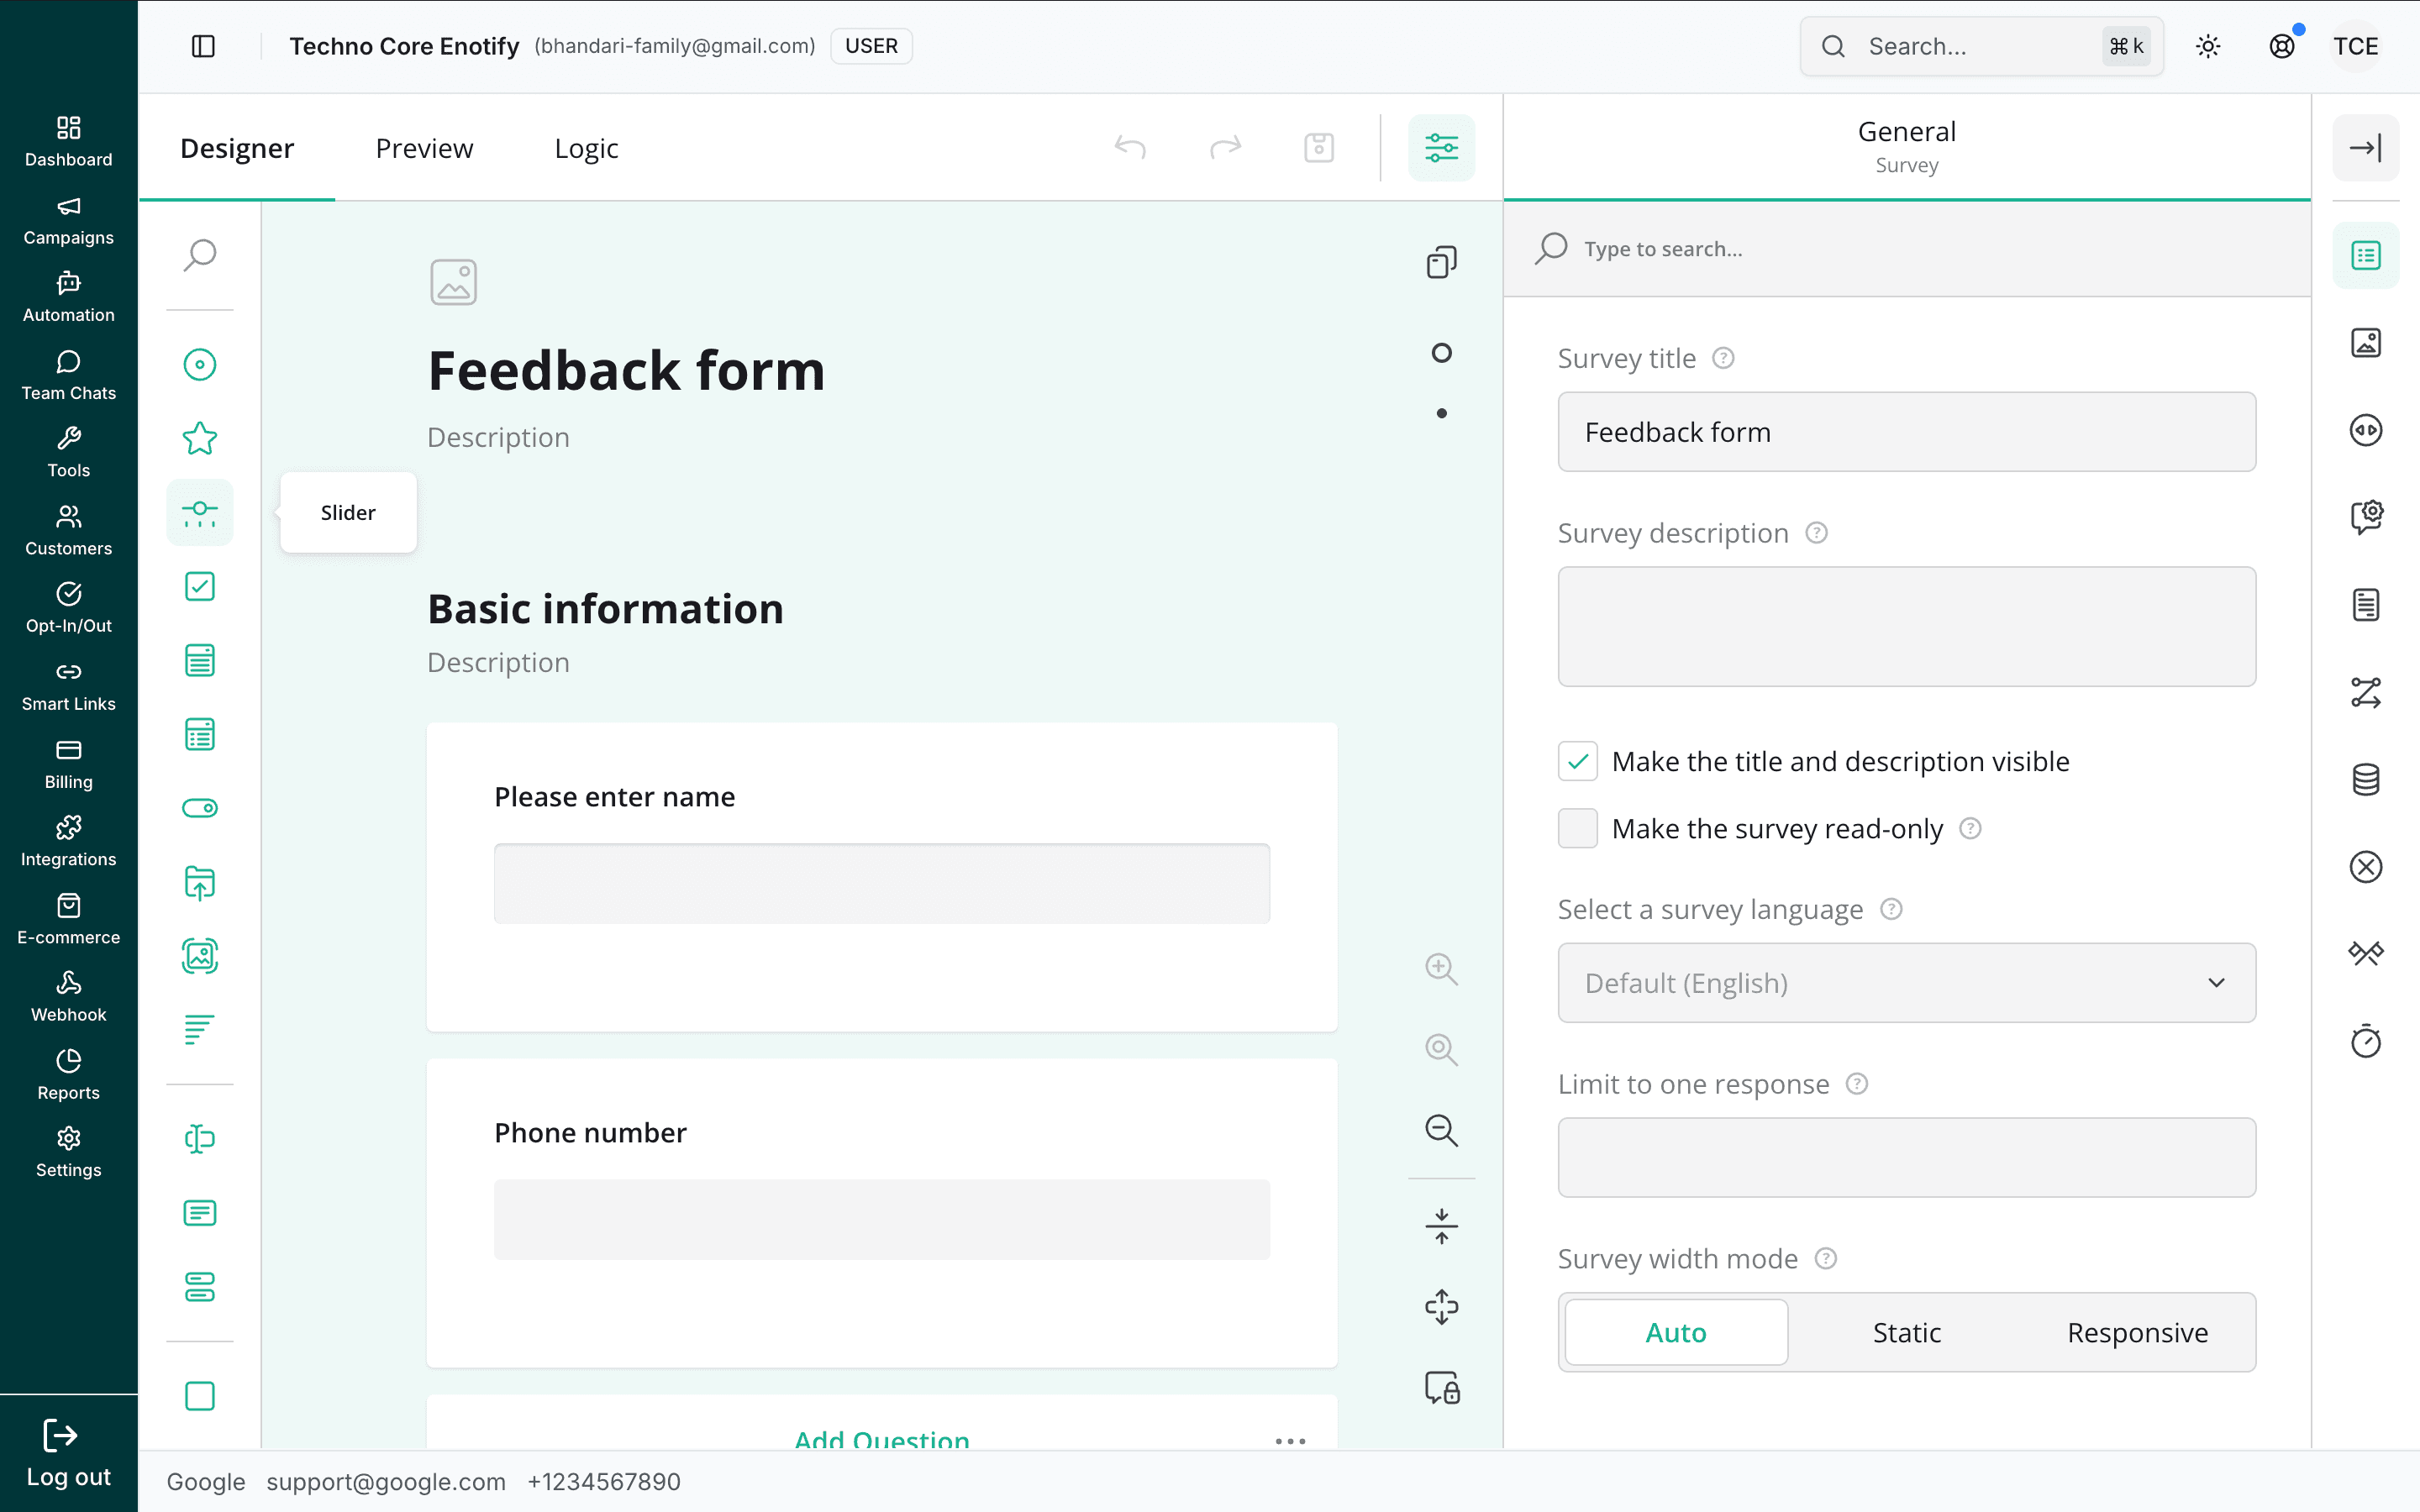Enable Make the survey read-only

tap(1577, 828)
